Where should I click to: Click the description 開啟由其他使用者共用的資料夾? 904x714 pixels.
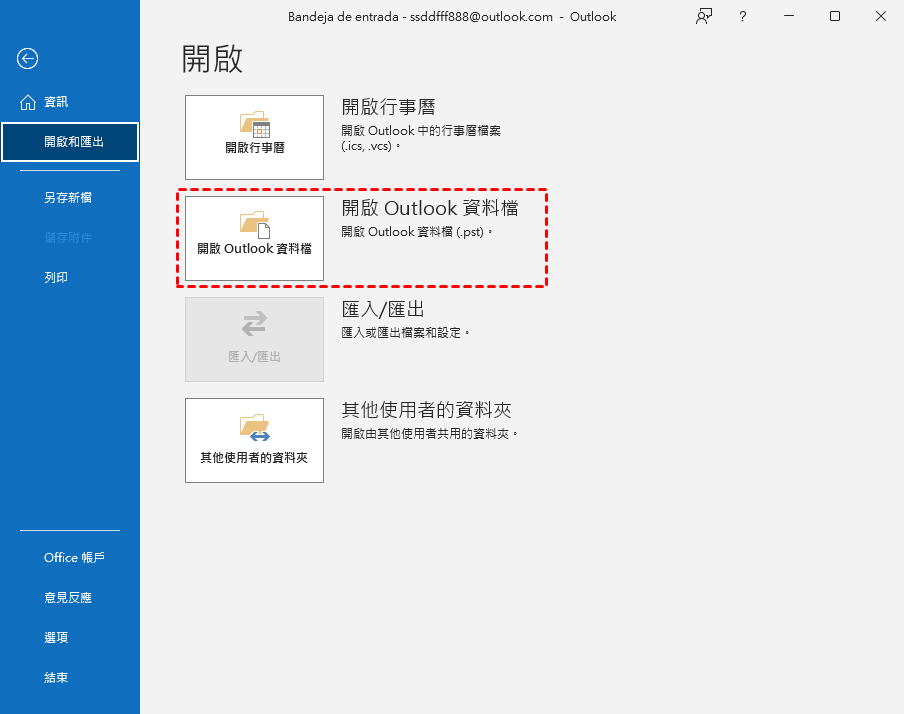point(430,434)
